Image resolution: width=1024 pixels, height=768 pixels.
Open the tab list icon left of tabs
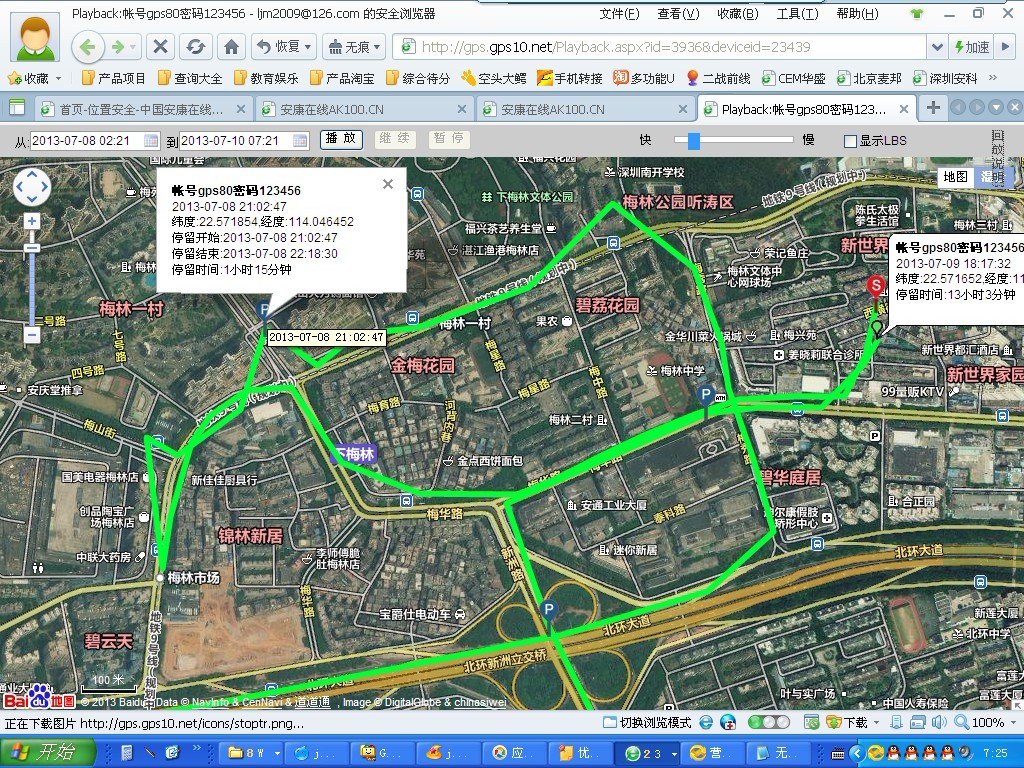(x=16, y=108)
